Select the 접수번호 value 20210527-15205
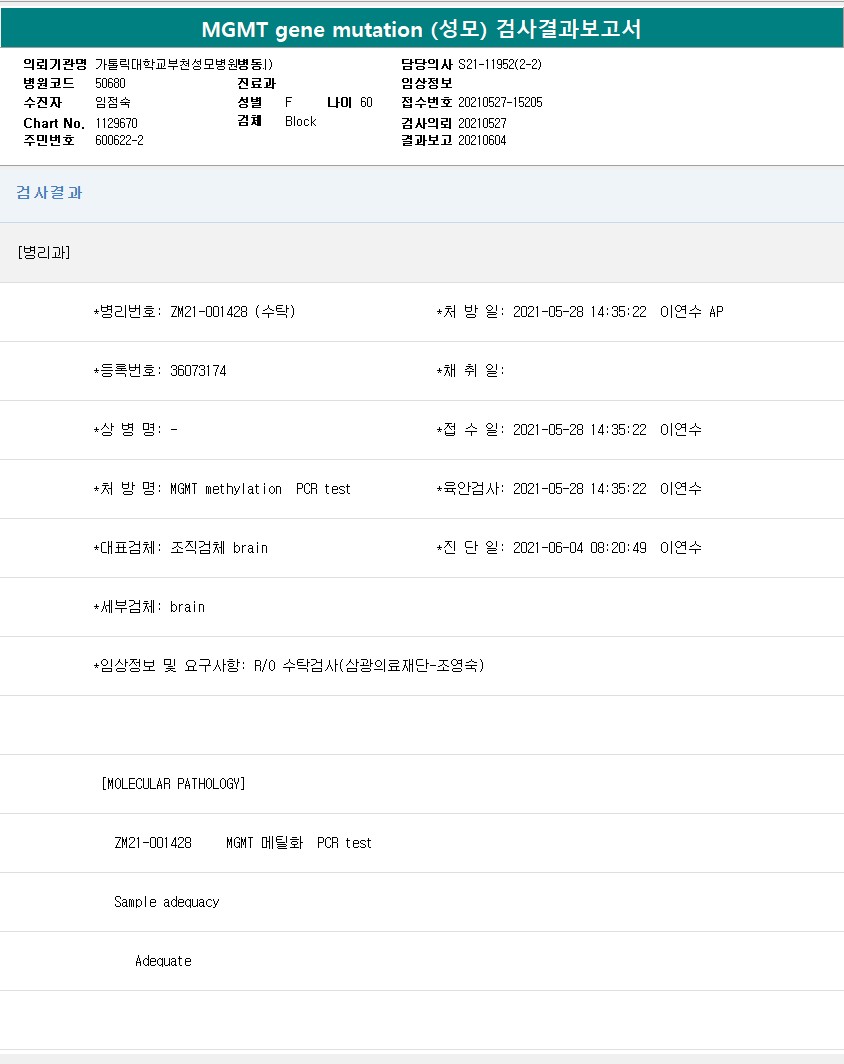 click(500, 103)
